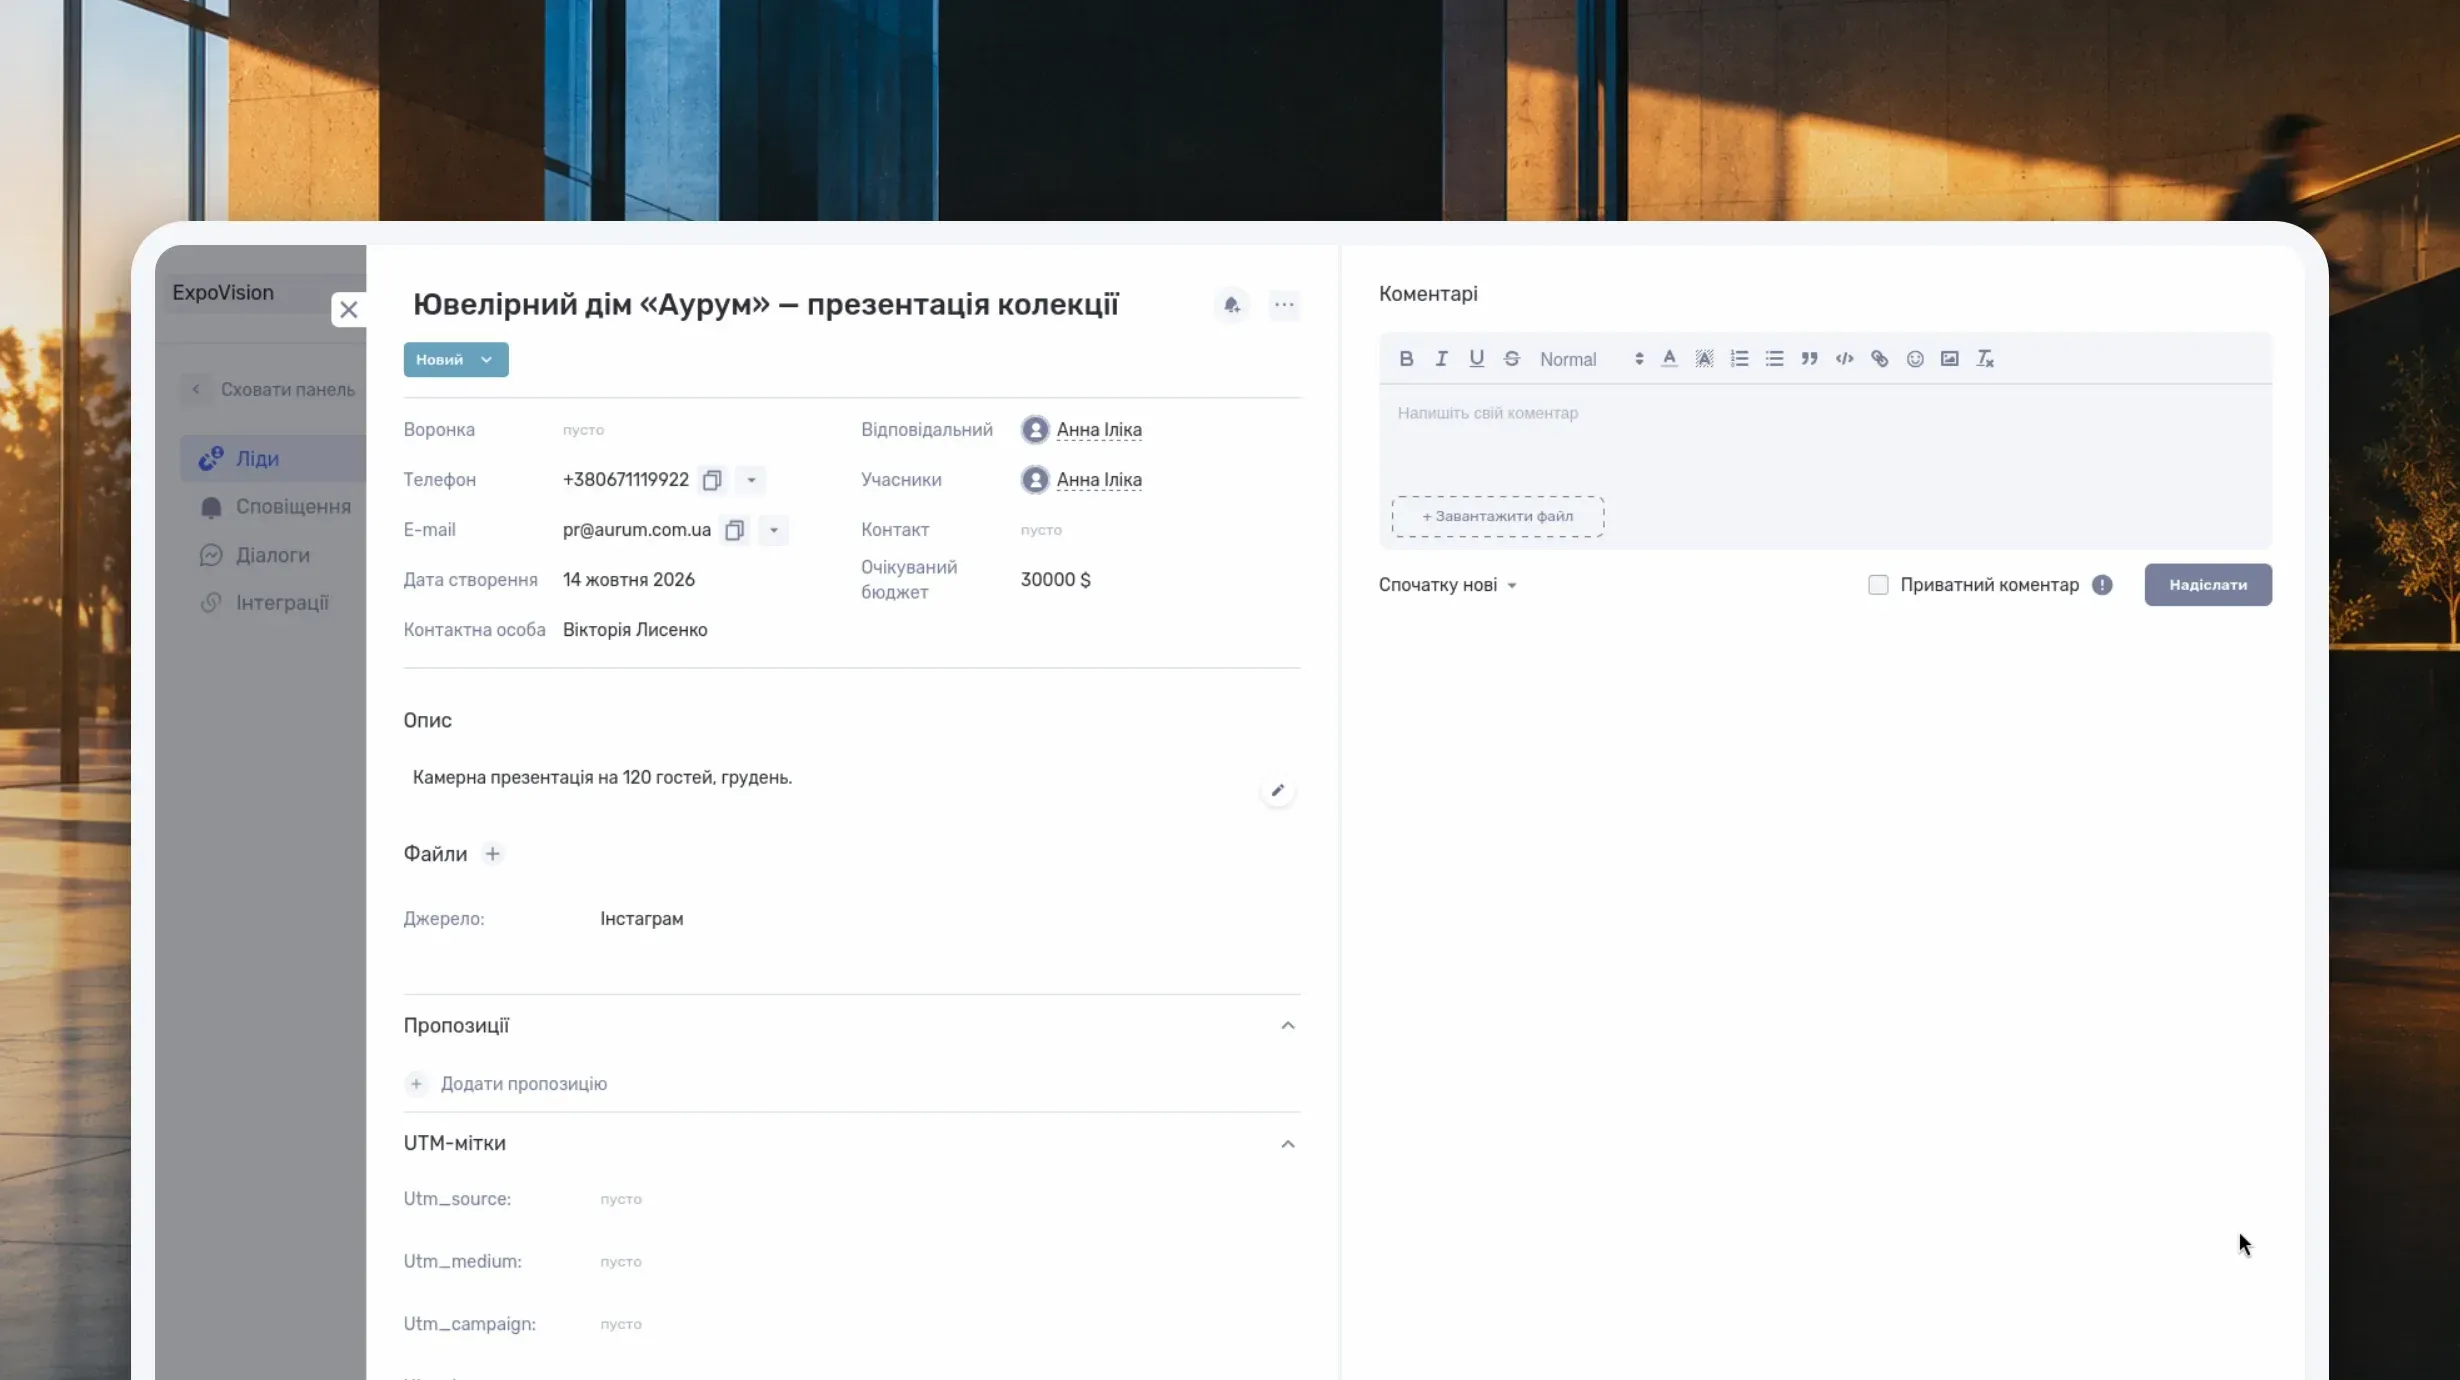Insert a link in the comment

1879,359
